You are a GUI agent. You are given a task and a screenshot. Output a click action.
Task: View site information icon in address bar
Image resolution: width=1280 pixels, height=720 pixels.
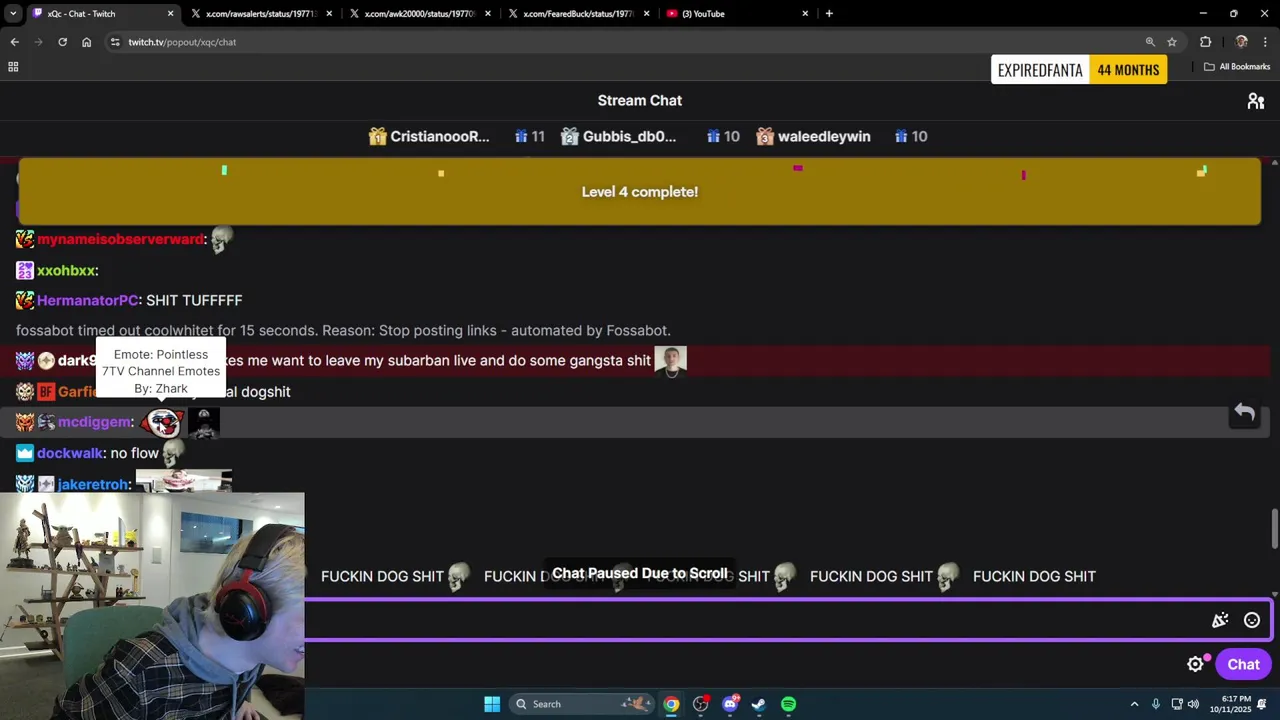(x=115, y=42)
